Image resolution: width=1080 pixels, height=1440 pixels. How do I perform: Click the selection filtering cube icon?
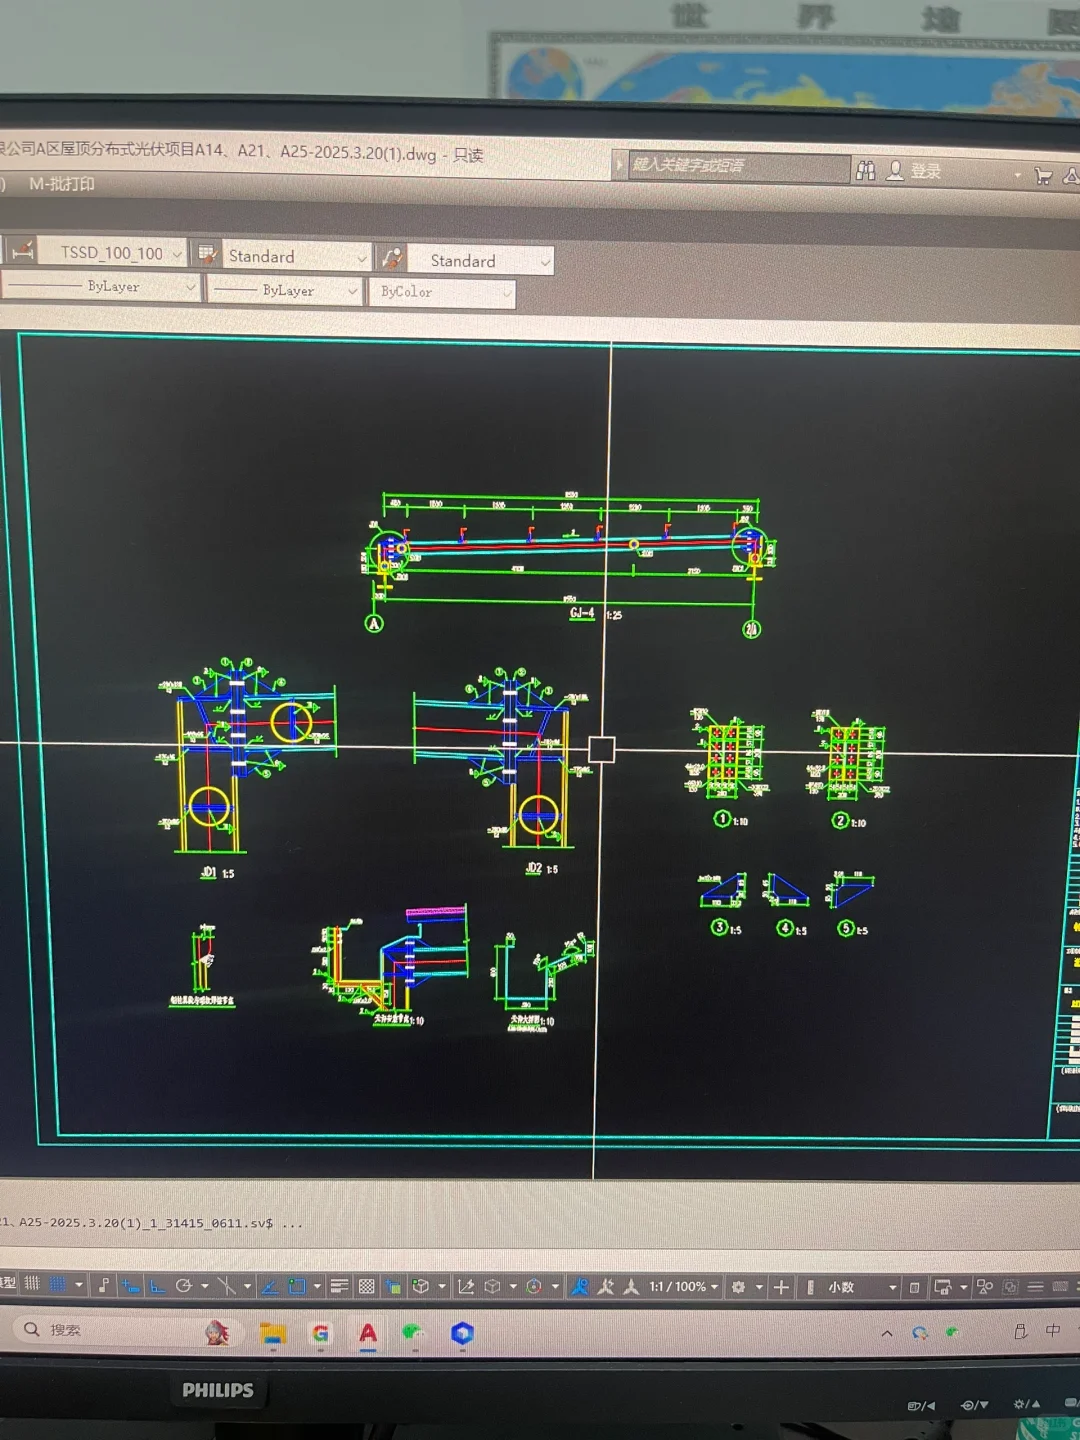coord(492,1287)
